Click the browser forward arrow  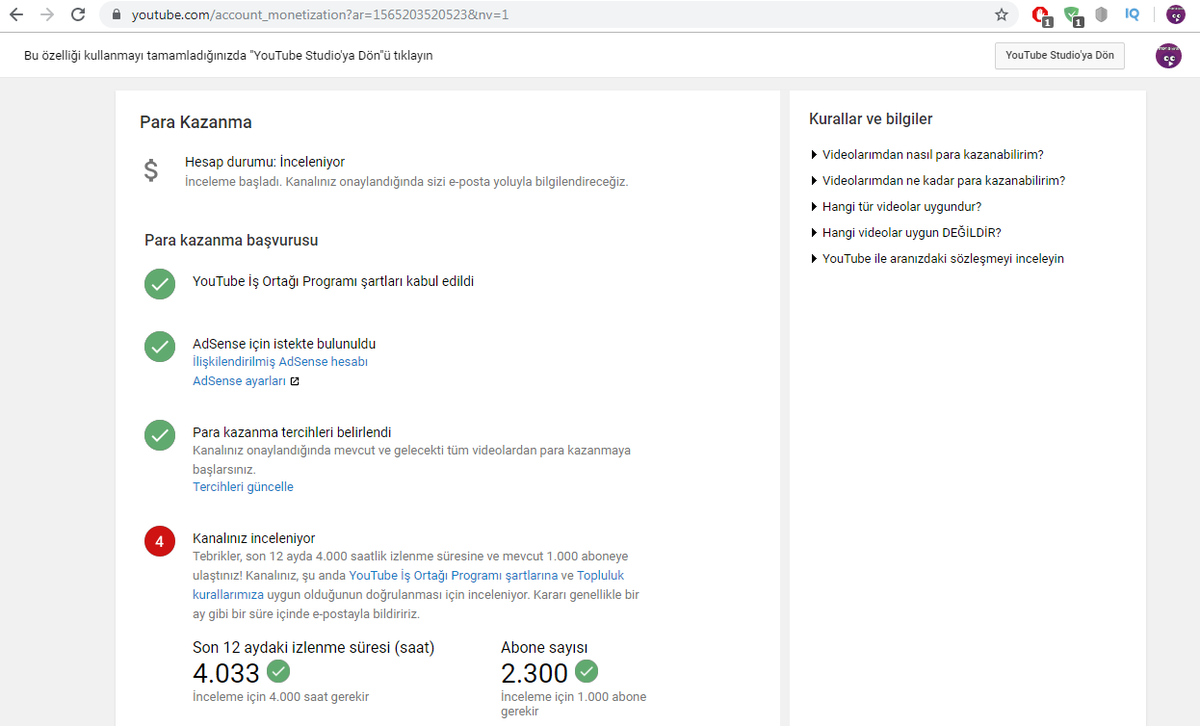[x=46, y=15]
